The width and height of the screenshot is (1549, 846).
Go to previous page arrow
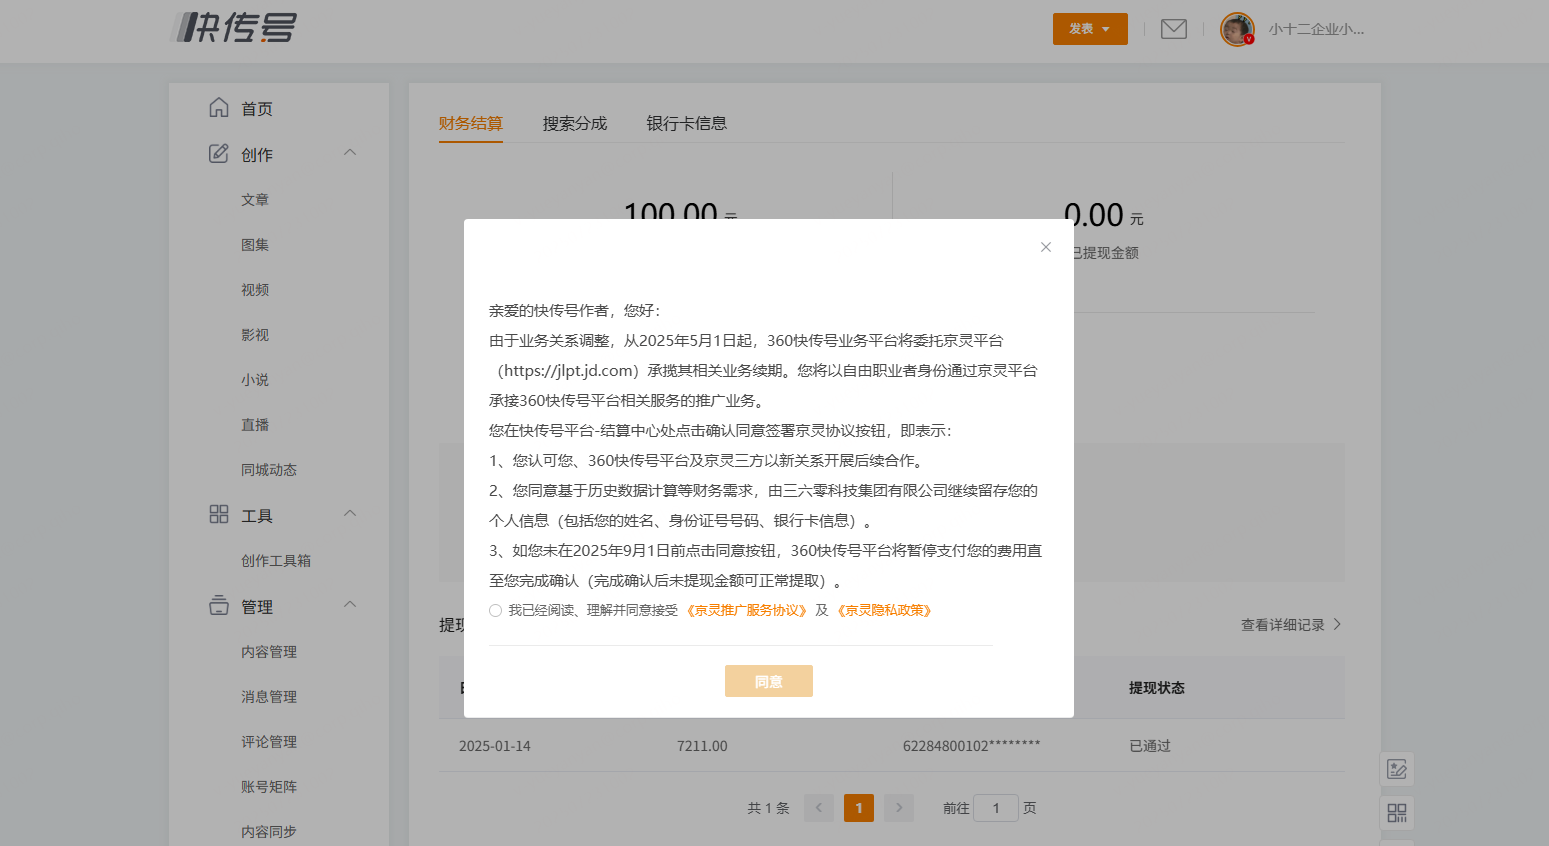(x=819, y=808)
